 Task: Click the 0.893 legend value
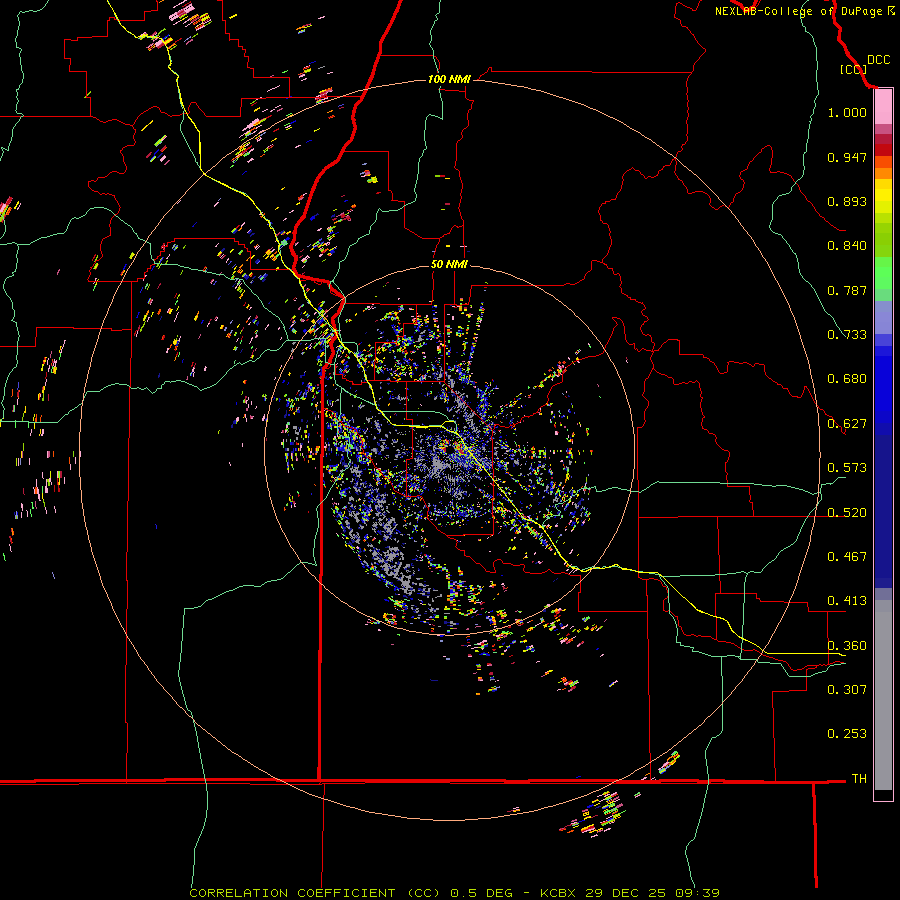847,201
